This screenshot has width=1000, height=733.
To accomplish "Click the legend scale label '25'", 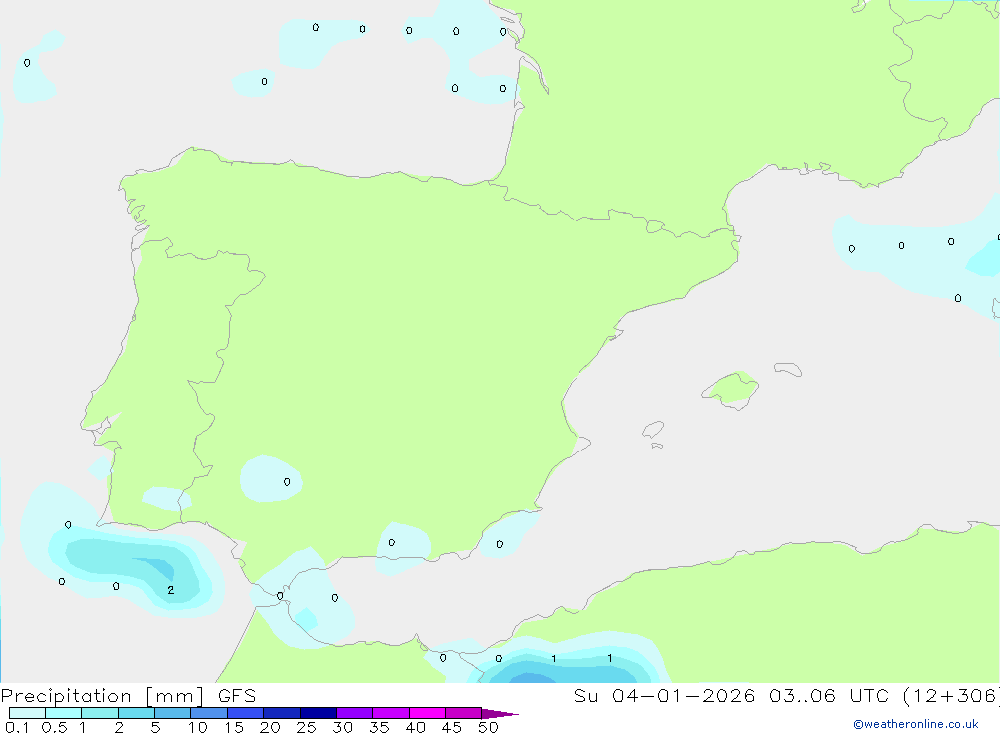I will pyautogui.click(x=307, y=727).
